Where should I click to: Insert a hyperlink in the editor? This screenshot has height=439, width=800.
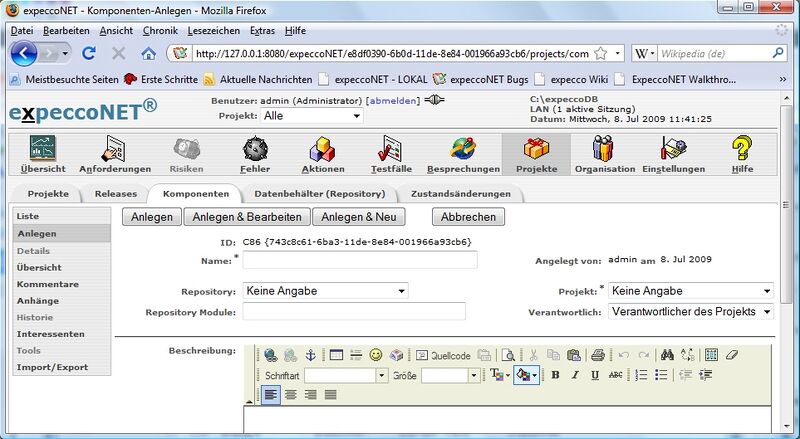(270, 355)
